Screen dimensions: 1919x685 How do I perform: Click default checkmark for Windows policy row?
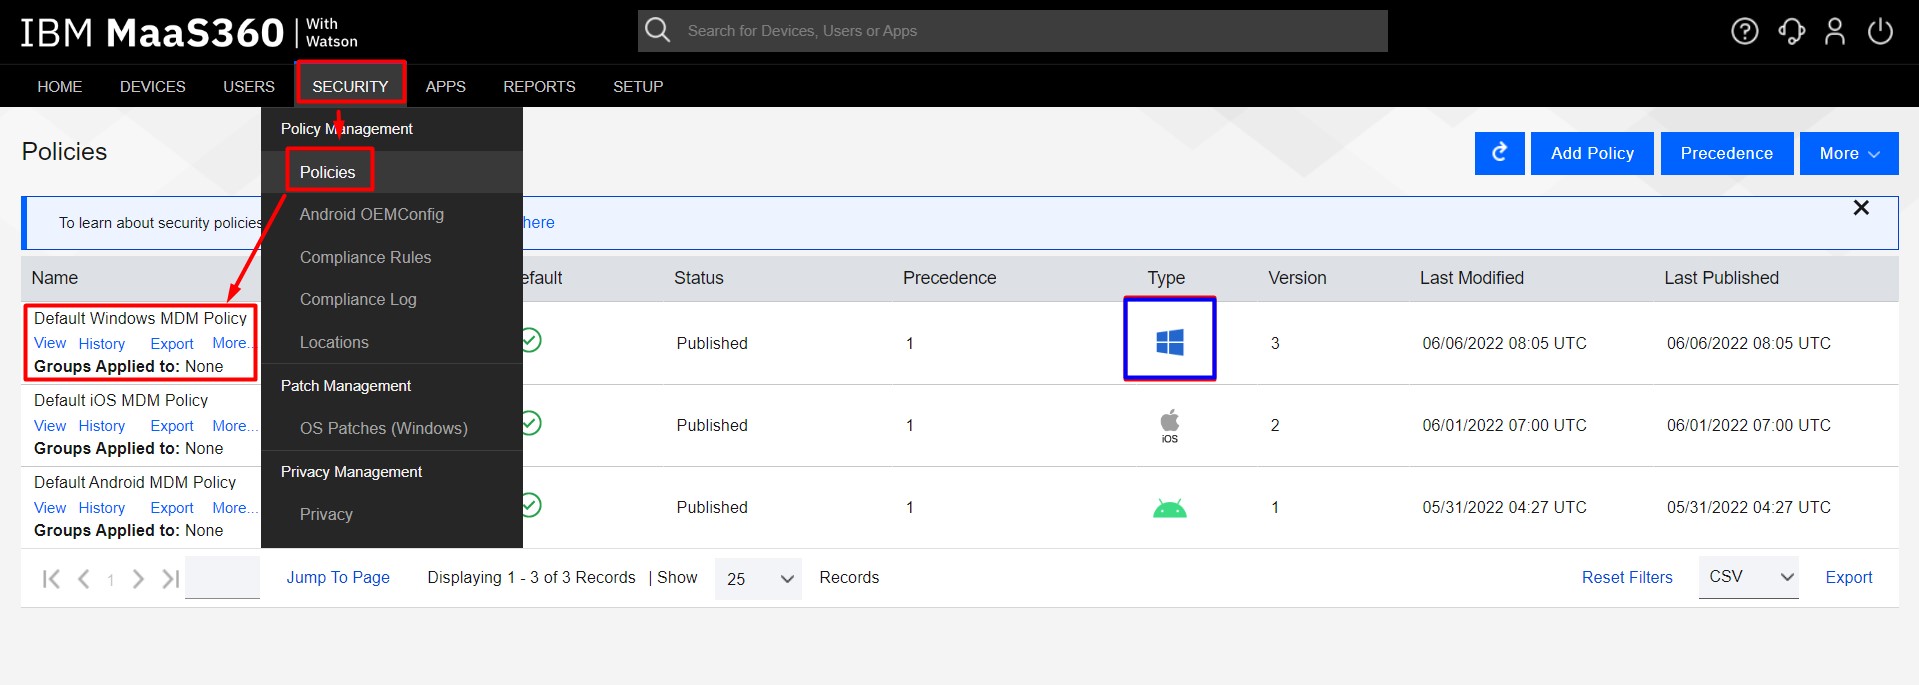click(x=531, y=340)
